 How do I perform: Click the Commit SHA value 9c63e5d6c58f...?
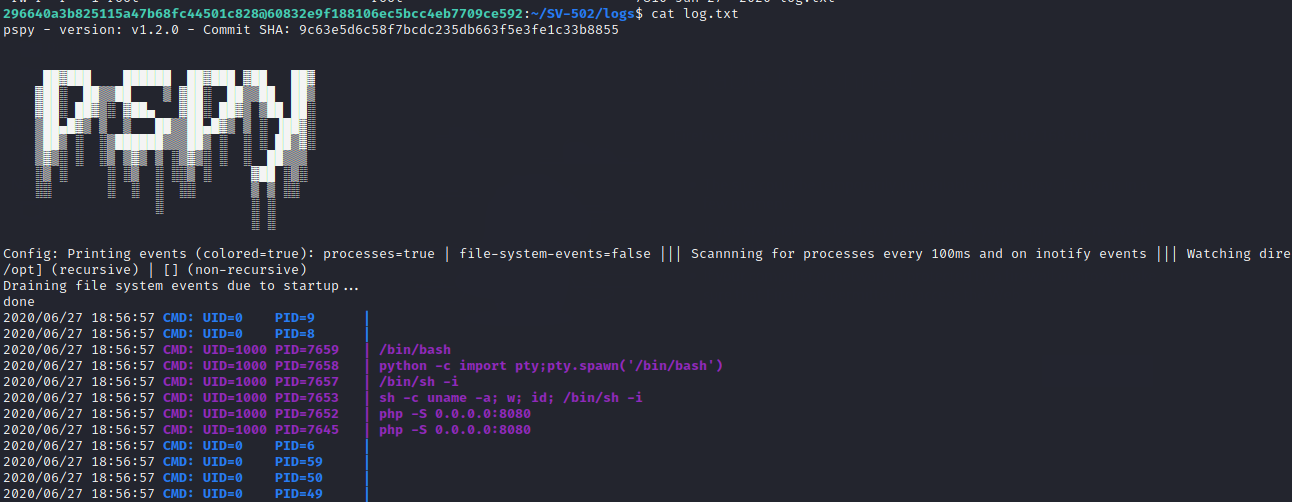(459, 30)
